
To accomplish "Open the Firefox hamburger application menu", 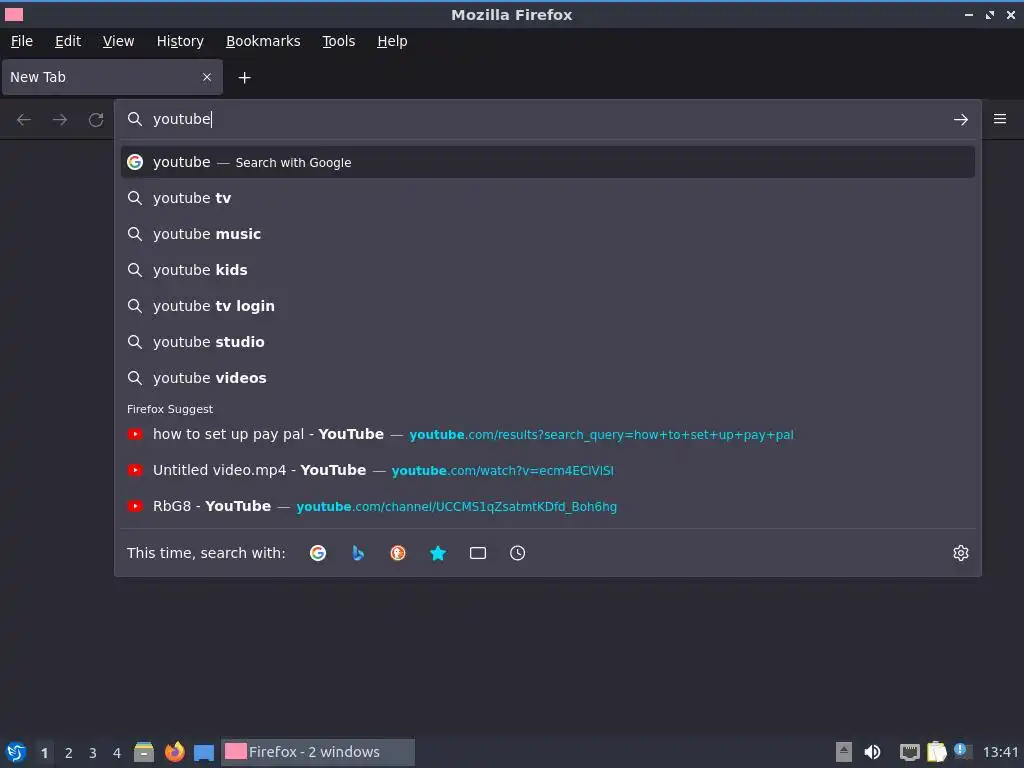I will click(1000, 119).
